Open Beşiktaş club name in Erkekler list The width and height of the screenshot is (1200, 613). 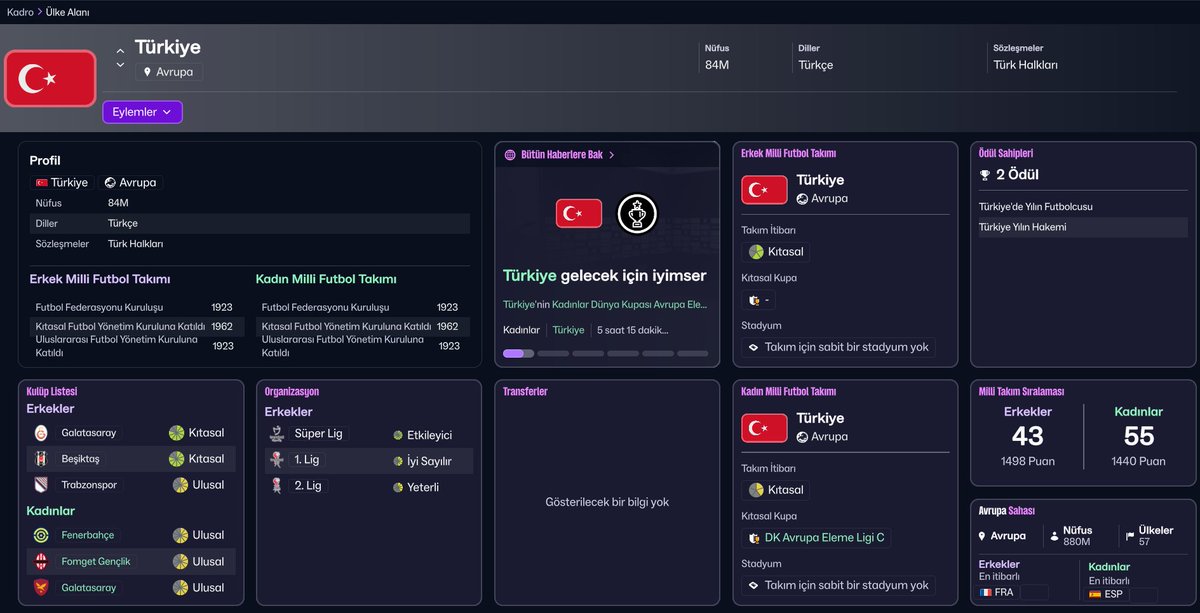(x=81, y=459)
